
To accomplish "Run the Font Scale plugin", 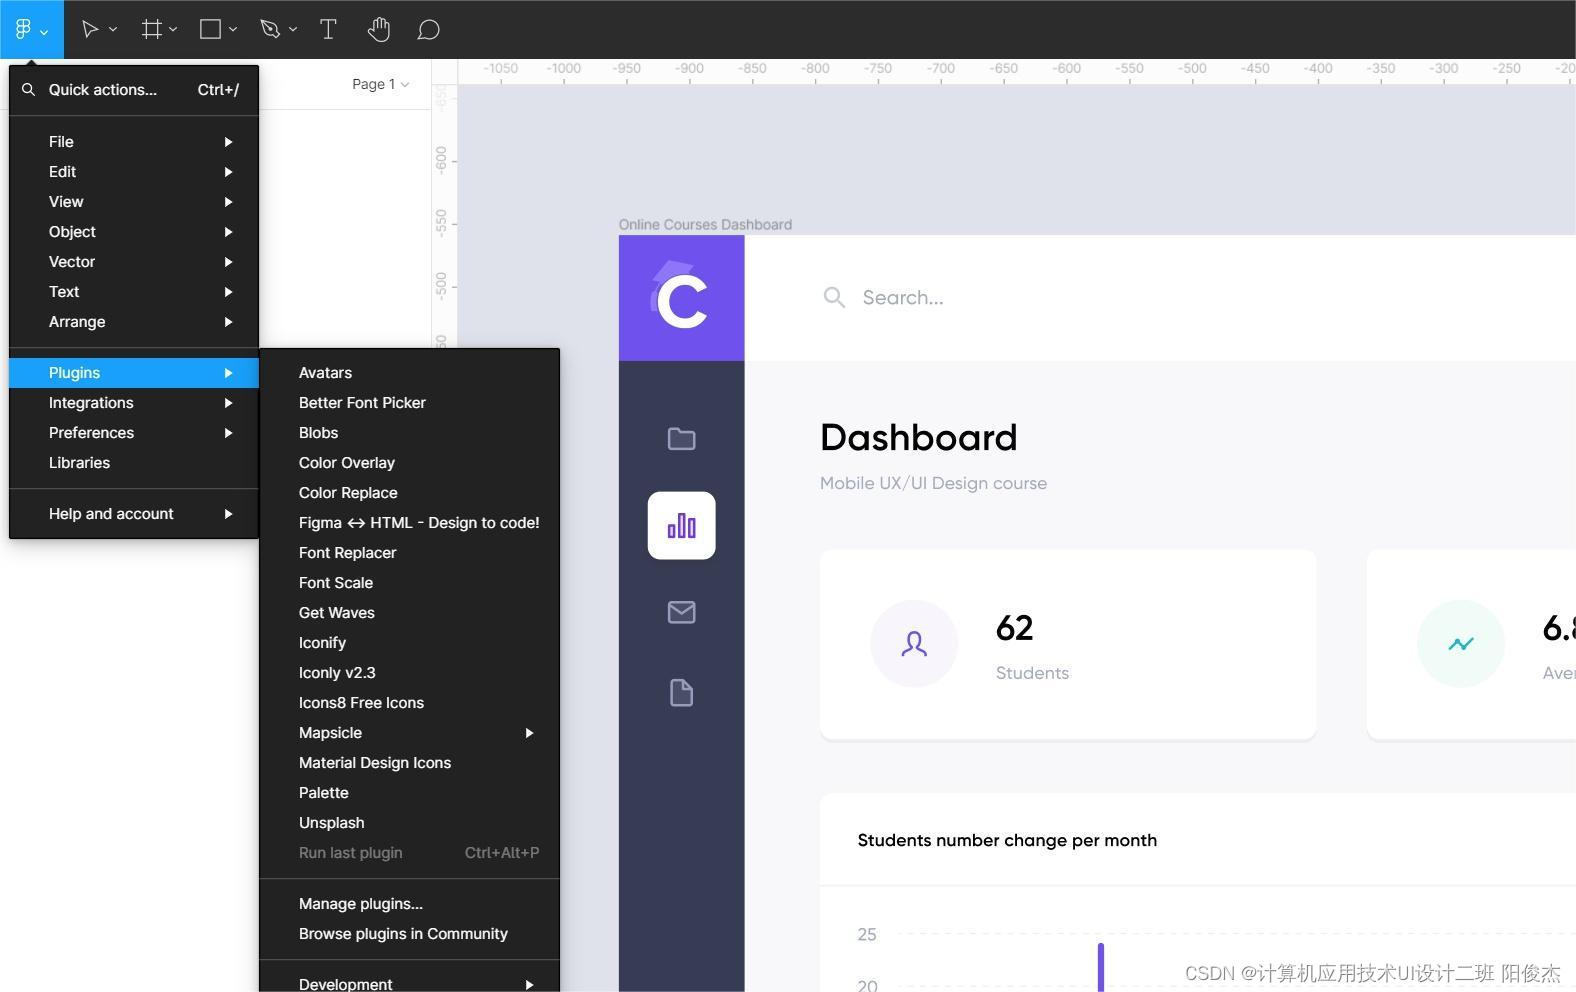I will [409, 583].
